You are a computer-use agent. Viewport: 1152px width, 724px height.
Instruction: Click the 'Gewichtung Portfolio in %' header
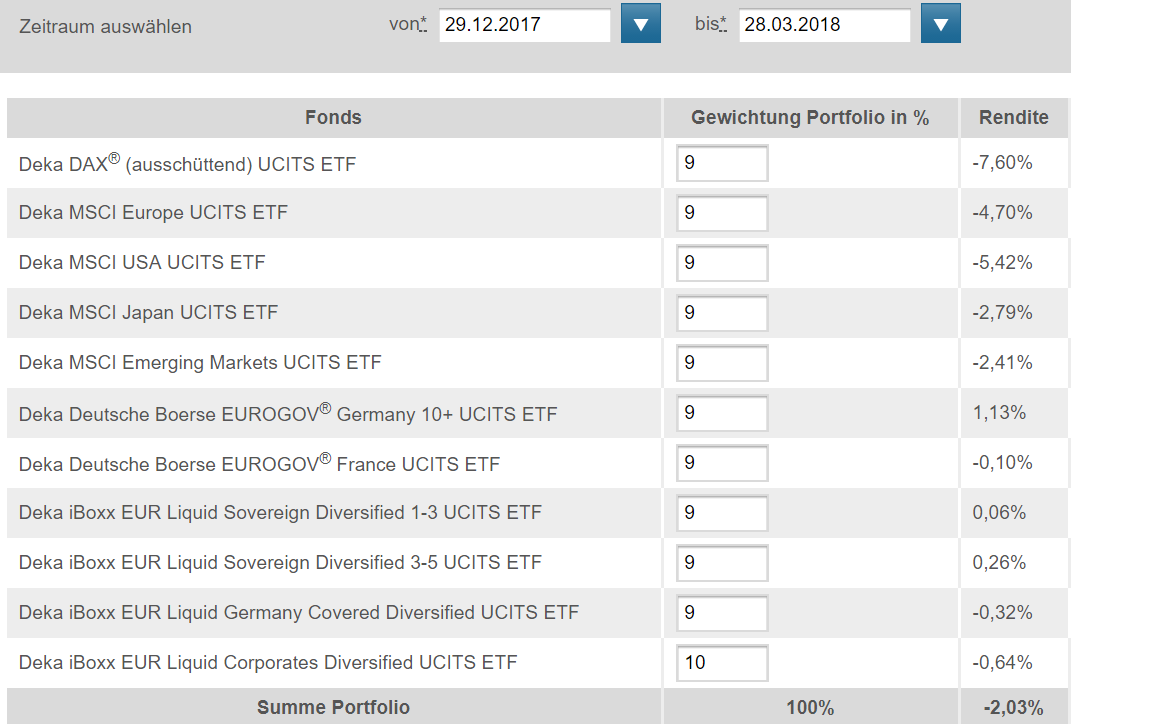click(x=810, y=118)
